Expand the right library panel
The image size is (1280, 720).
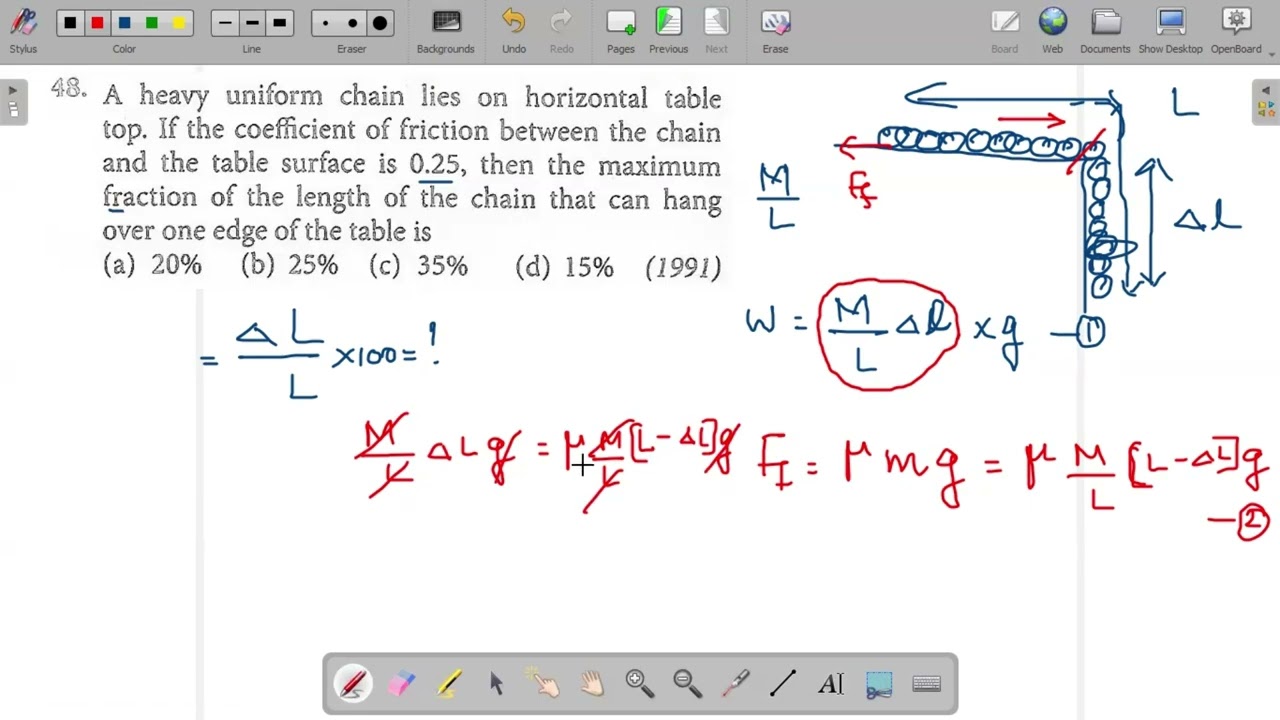1266,102
